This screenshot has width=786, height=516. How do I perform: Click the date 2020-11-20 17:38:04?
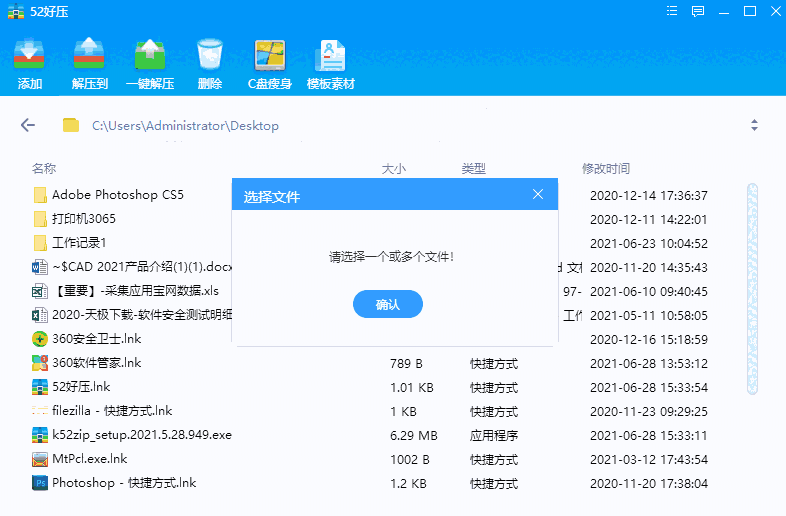click(x=649, y=484)
